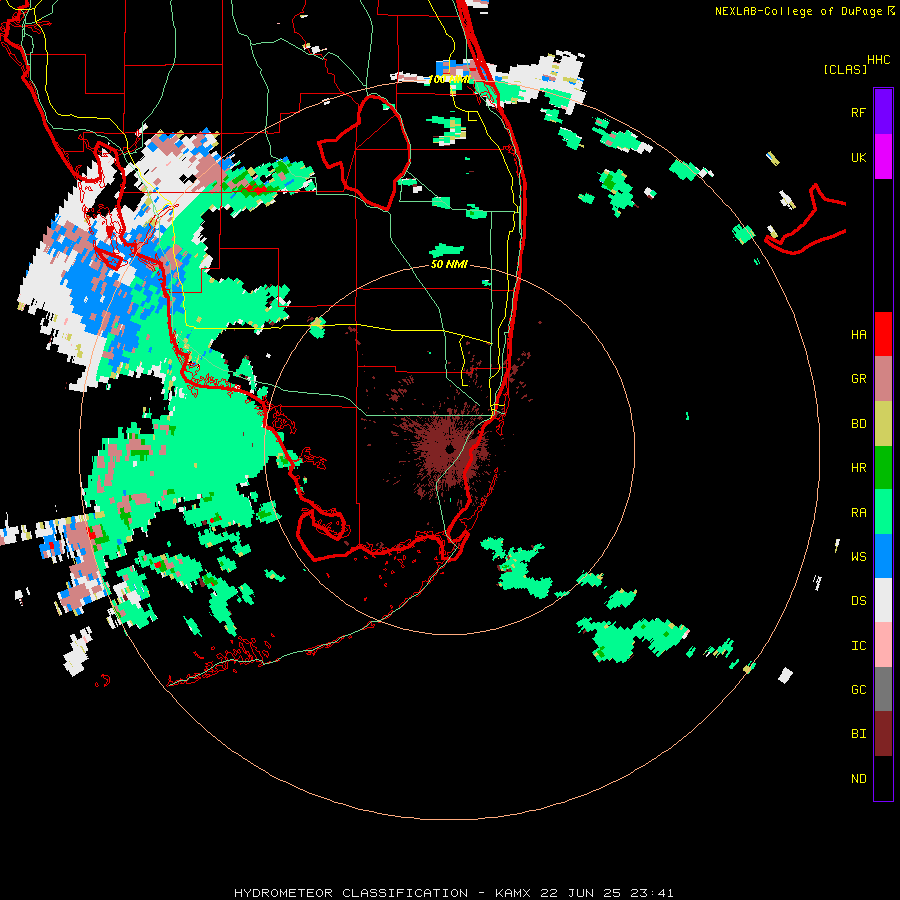Click the BD legend label
900x900 pixels.
pyautogui.click(x=858, y=424)
